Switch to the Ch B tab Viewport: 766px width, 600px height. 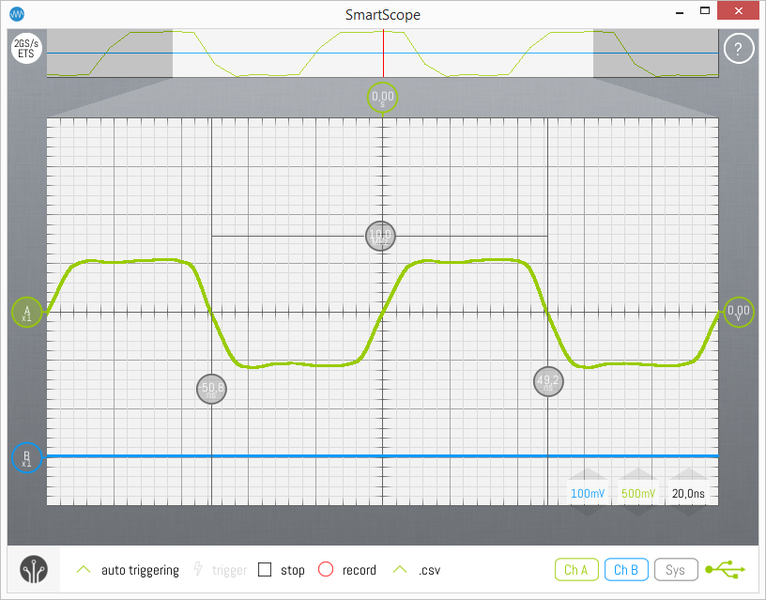point(626,570)
